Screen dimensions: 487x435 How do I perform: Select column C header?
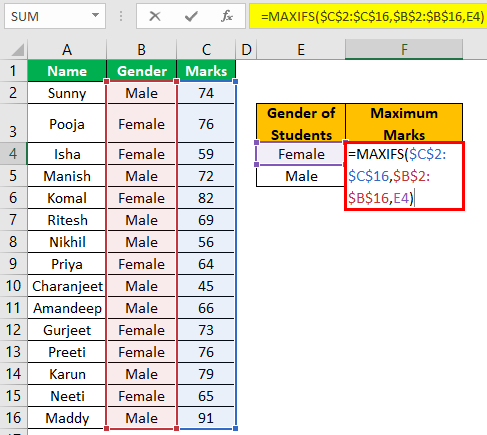206,50
